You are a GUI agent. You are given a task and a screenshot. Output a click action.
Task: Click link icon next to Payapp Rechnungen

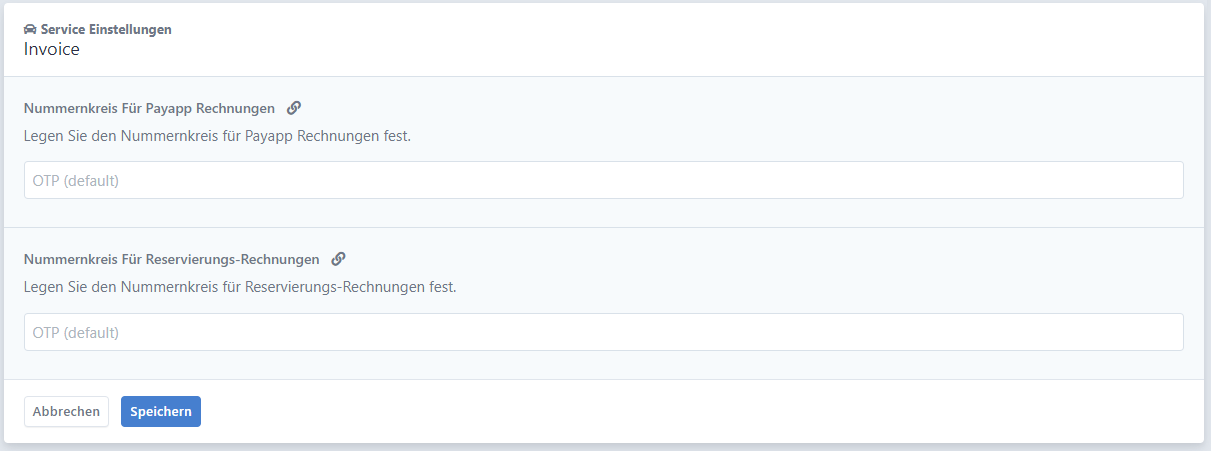tap(294, 107)
